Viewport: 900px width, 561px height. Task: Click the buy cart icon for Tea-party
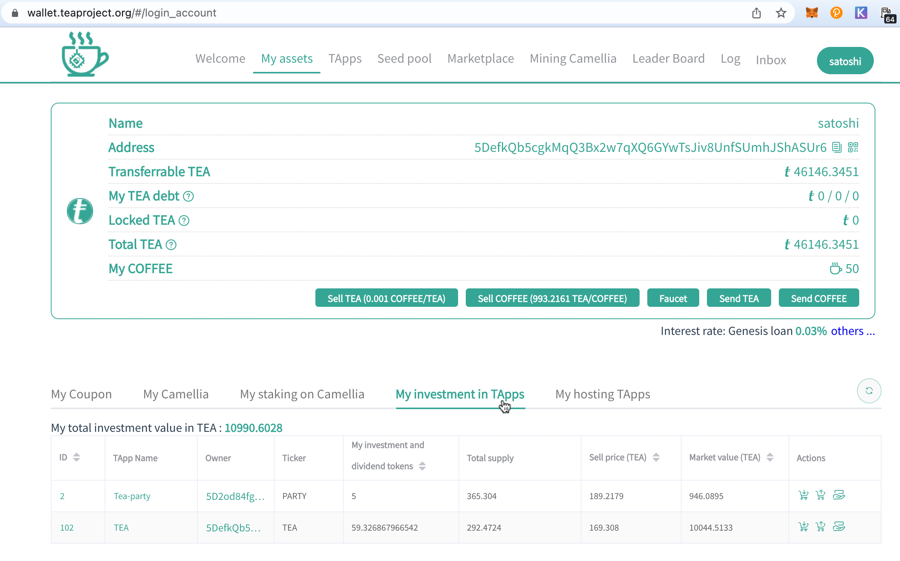pyautogui.click(x=803, y=496)
